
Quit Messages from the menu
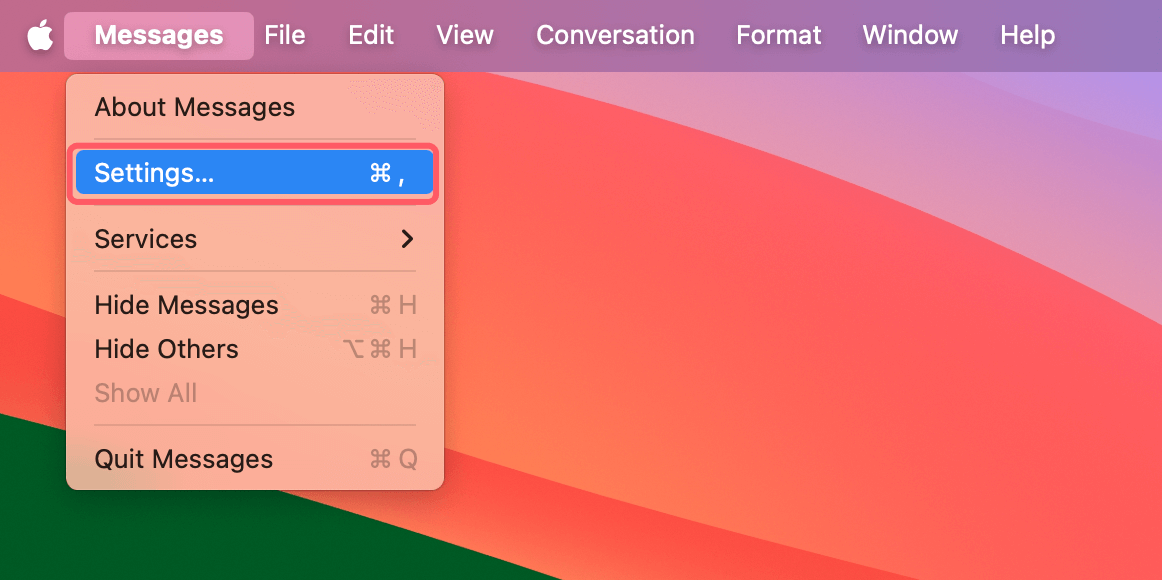(183, 459)
